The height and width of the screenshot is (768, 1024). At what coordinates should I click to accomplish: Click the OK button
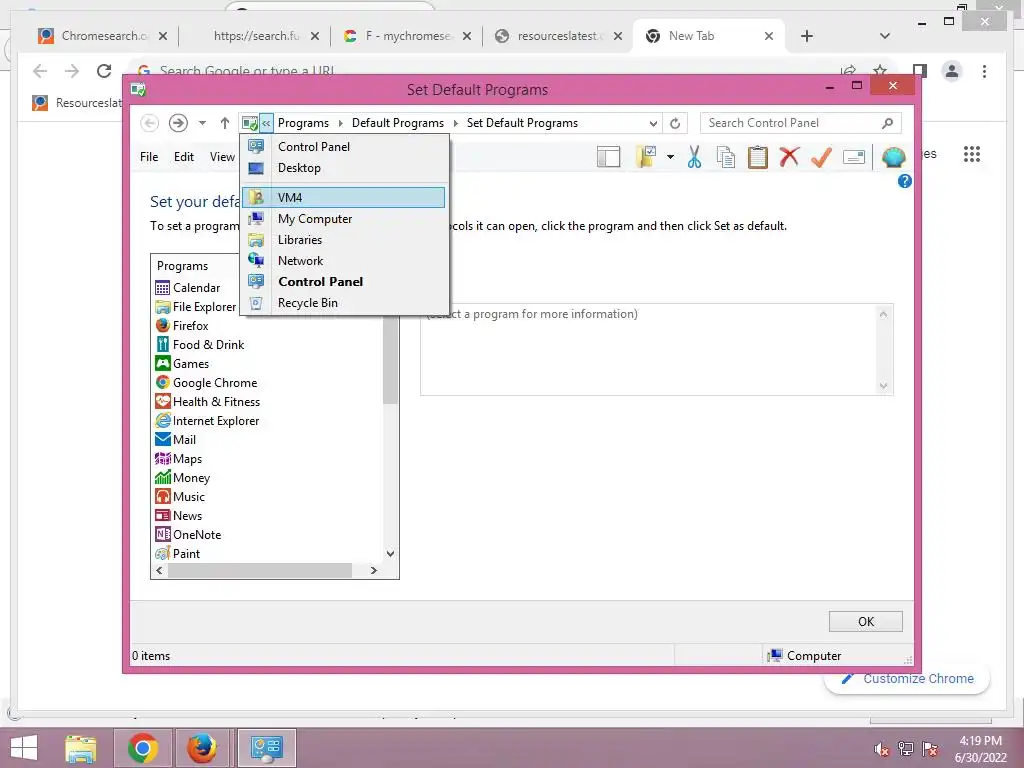[865, 621]
